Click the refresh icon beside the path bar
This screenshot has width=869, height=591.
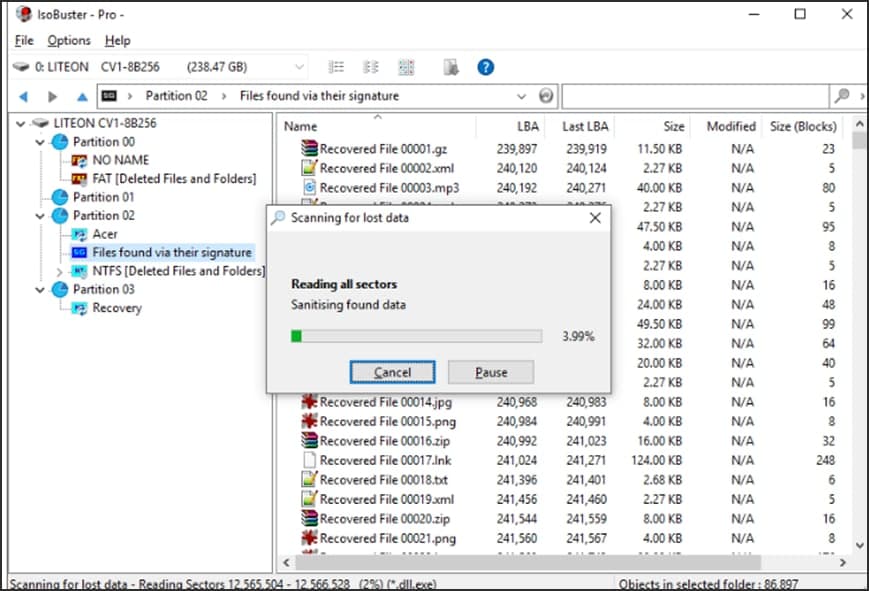click(x=545, y=96)
